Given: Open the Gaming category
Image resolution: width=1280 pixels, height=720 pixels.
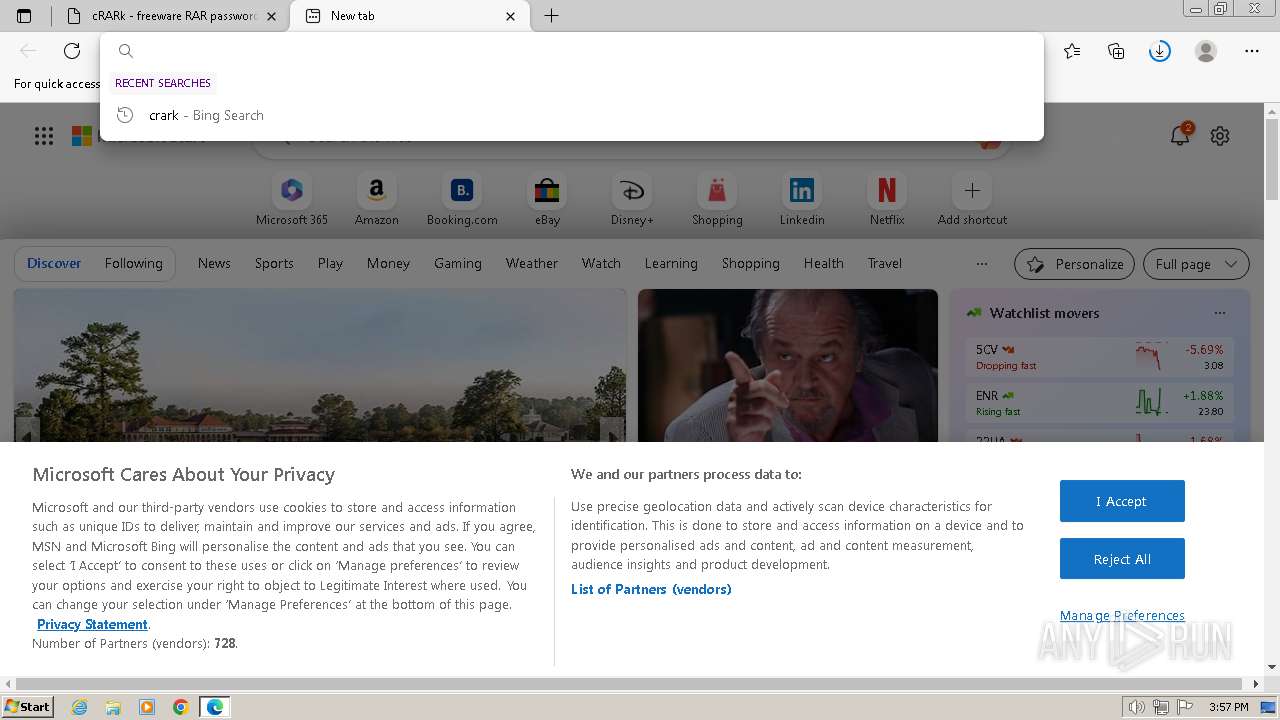Looking at the screenshot, I should pos(458,263).
